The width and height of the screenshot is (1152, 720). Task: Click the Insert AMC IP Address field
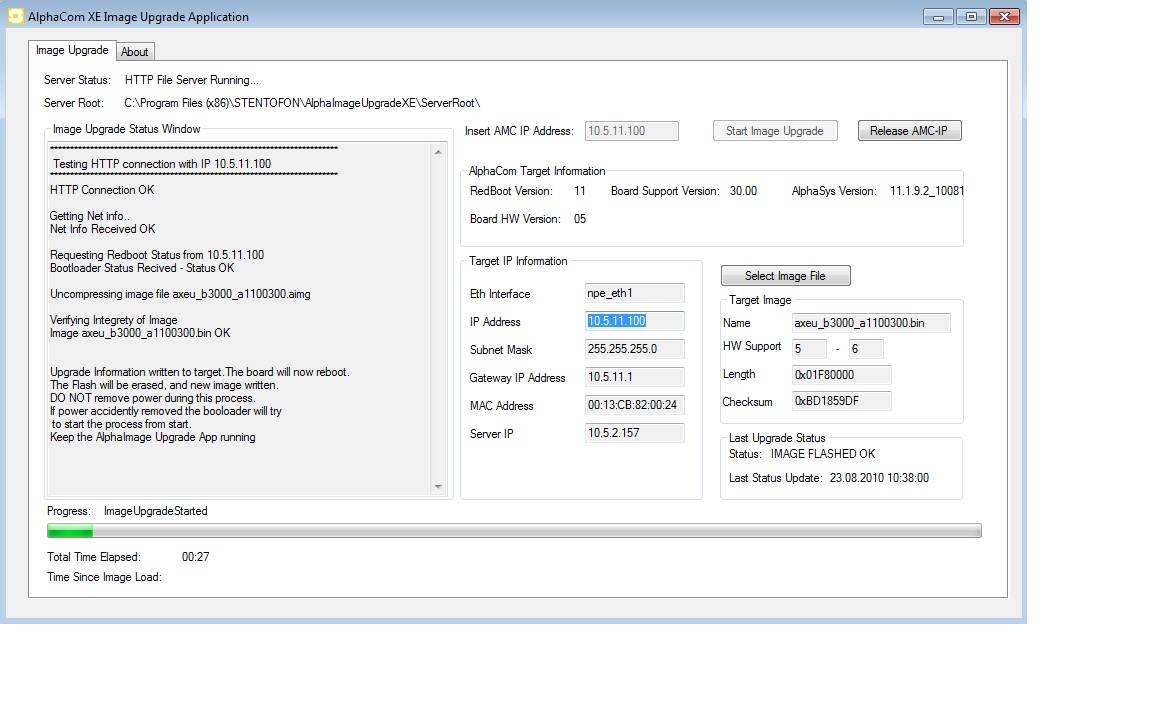point(631,131)
